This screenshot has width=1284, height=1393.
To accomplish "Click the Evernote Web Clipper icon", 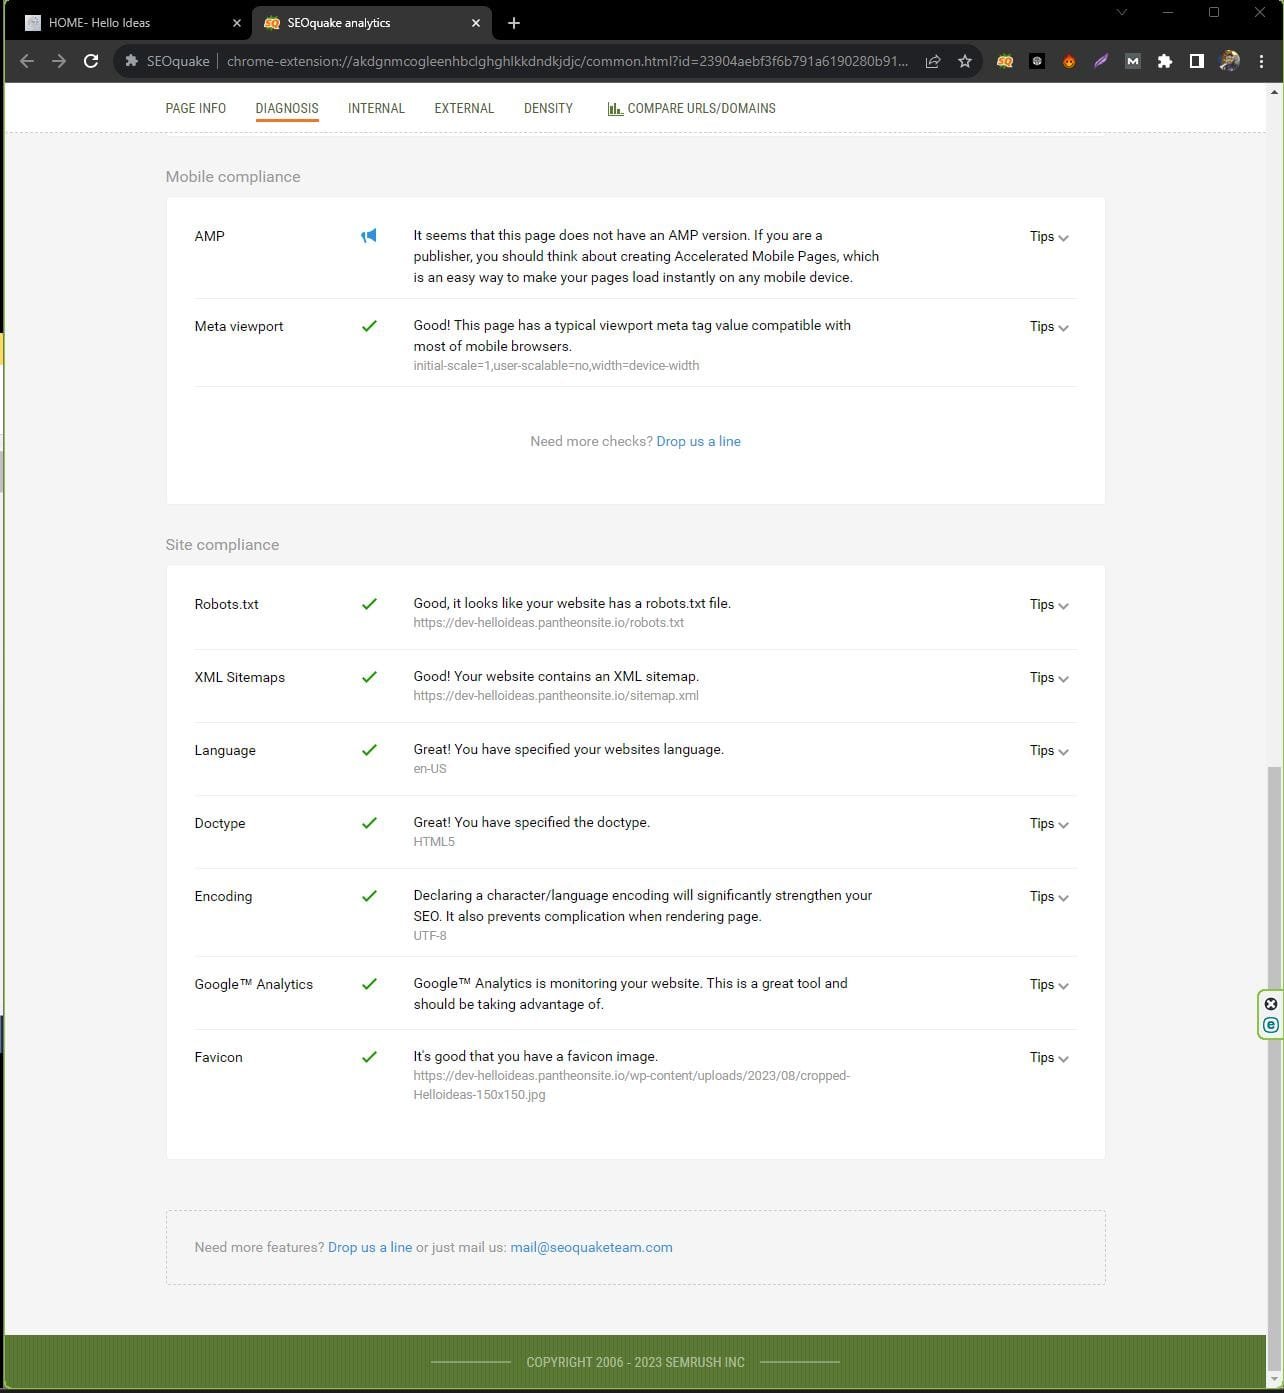I will (1270, 1024).
